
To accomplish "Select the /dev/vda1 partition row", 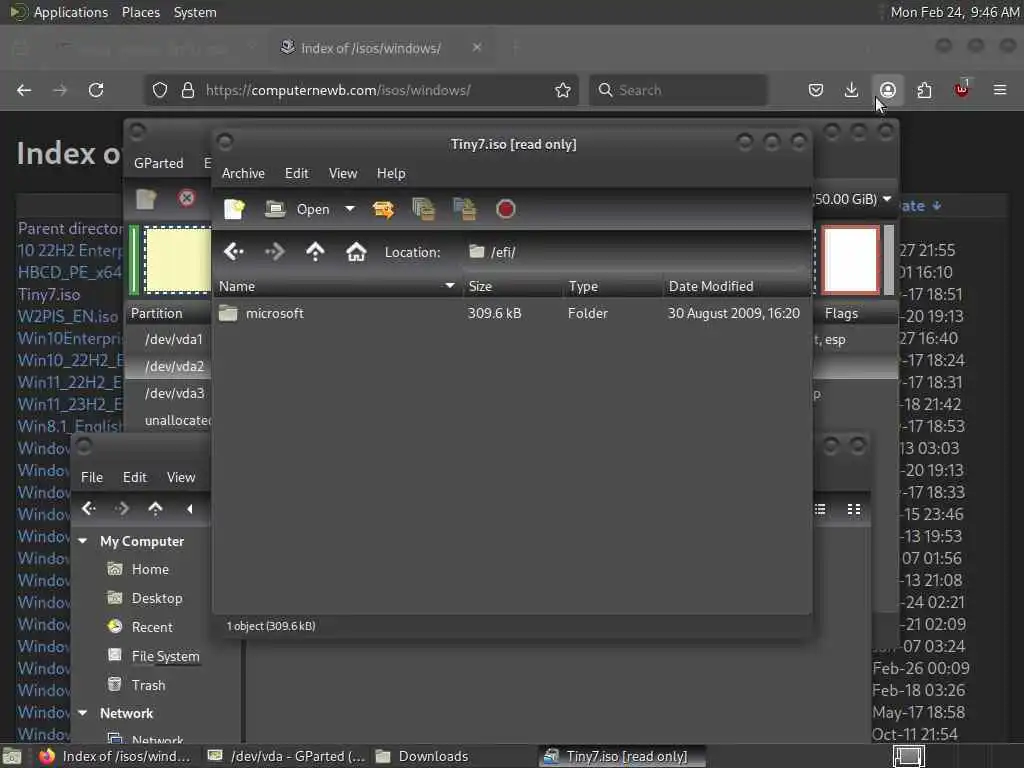I will [174, 340].
